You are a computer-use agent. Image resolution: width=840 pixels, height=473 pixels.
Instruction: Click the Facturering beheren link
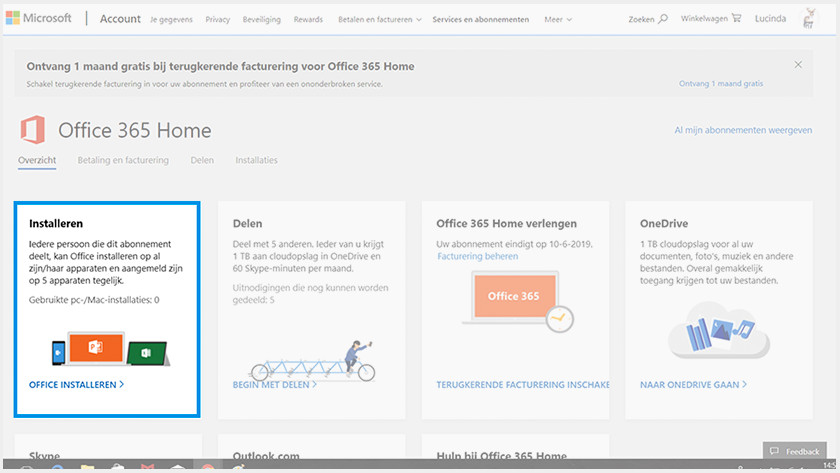point(478,256)
